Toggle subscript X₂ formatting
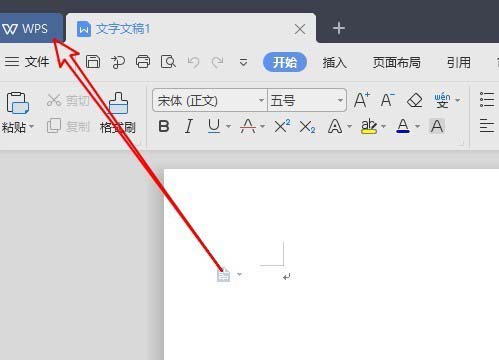 (307, 127)
